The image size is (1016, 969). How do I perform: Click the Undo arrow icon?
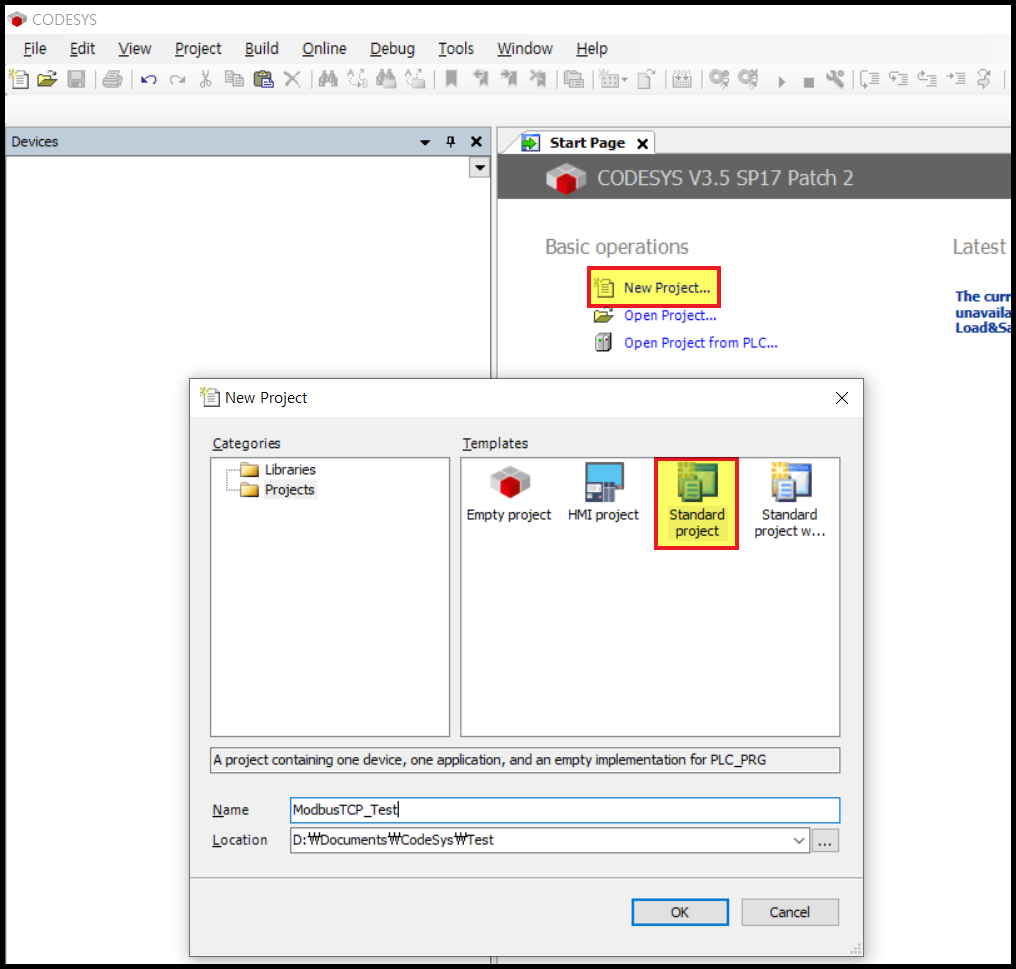pos(148,79)
